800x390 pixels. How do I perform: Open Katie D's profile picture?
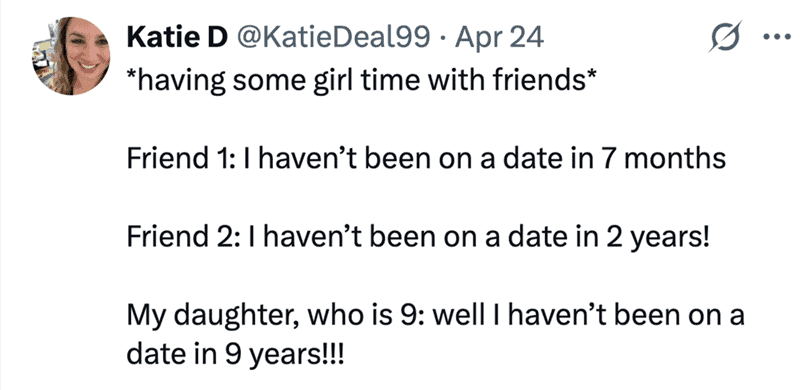(x=71, y=56)
